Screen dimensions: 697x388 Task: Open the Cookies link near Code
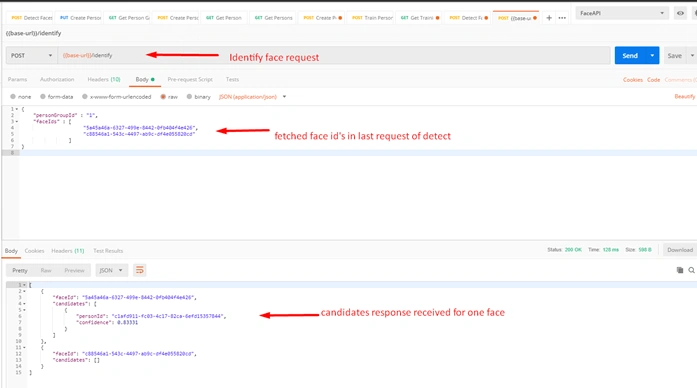(633, 80)
